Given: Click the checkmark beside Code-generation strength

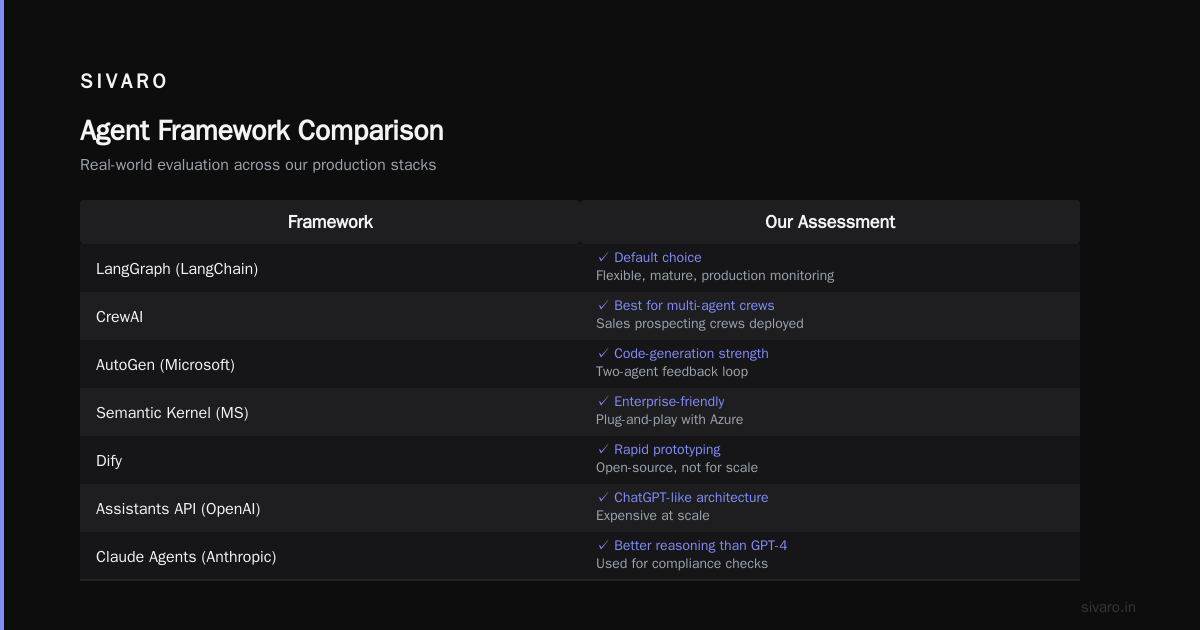Looking at the screenshot, I should click(603, 354).
